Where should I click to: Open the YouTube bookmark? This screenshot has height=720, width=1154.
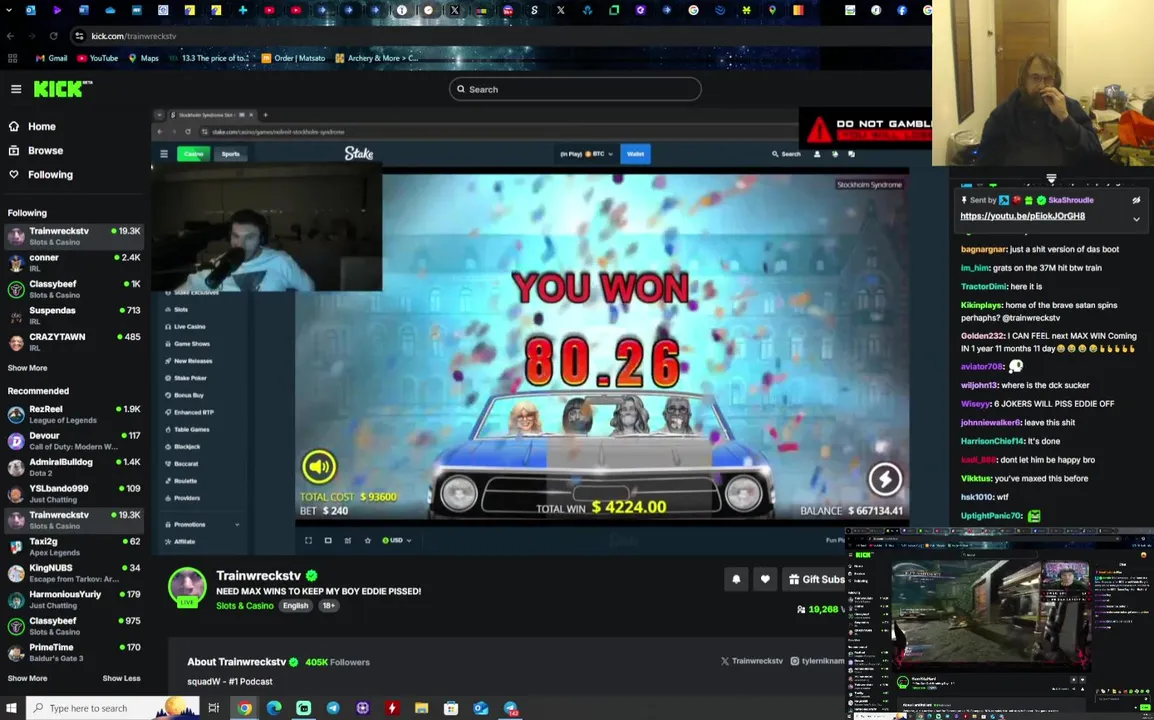tap(97, 58)
